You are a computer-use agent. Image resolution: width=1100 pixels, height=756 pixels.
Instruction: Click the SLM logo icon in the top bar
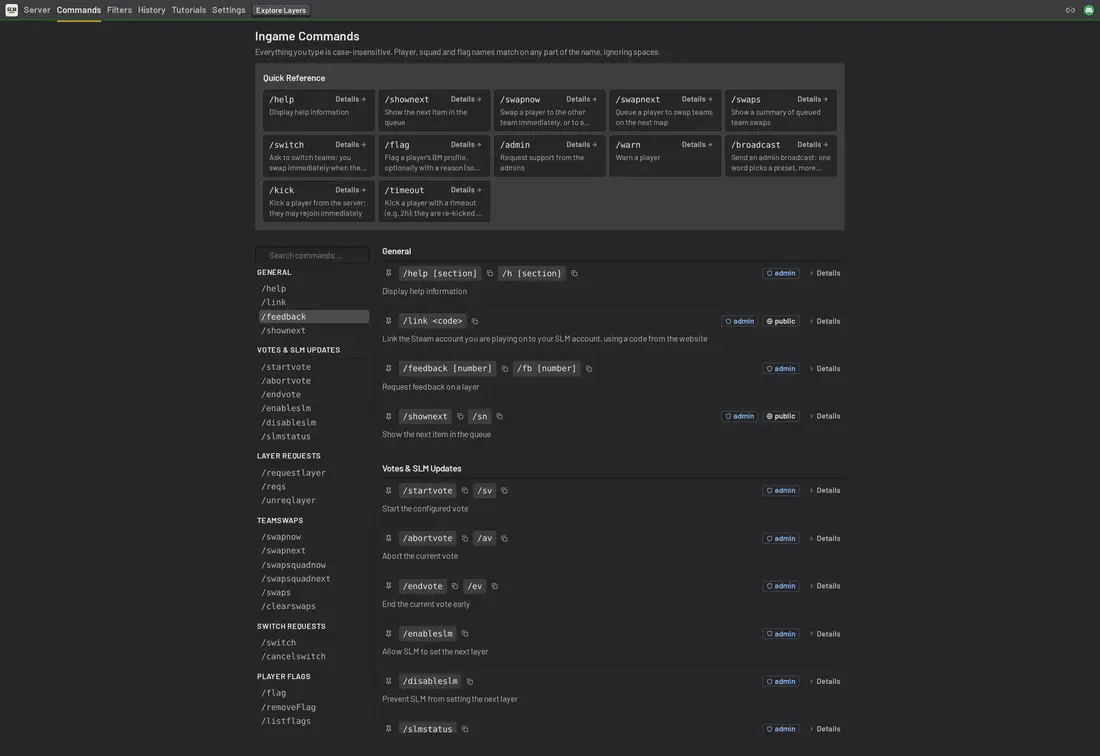pyautogui.click(x=11, y=10)
